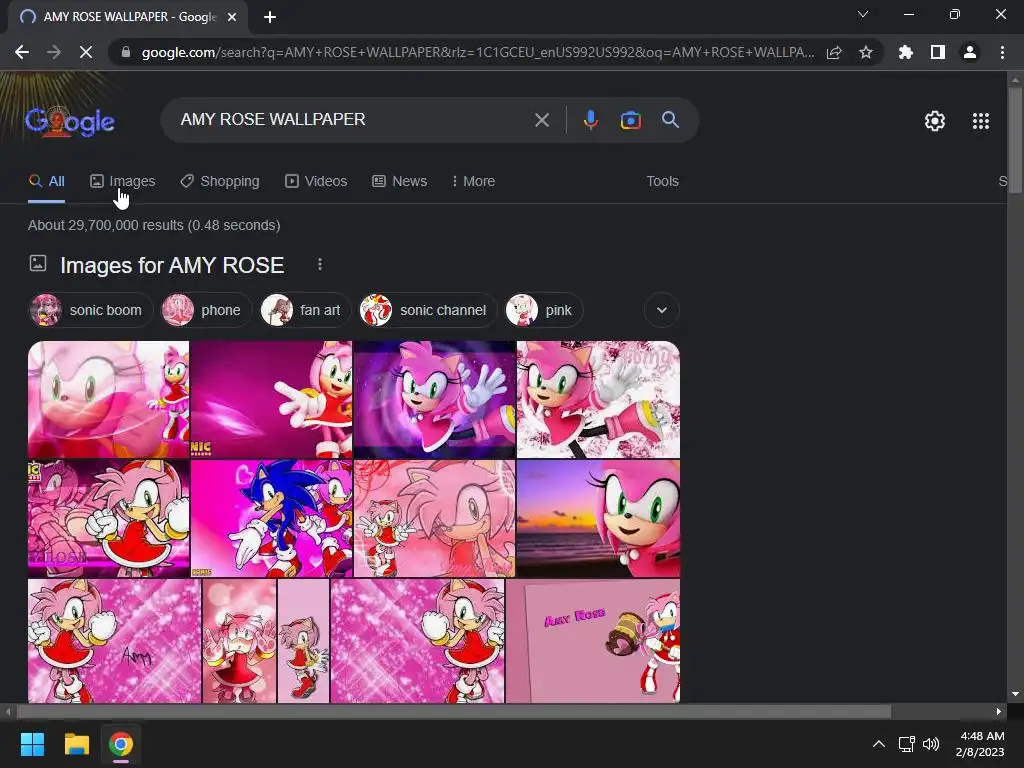Click the Chrome taskbar icon
Image resolution: width=1024 pixels, height=768 pixels.
tap(121, 744)
